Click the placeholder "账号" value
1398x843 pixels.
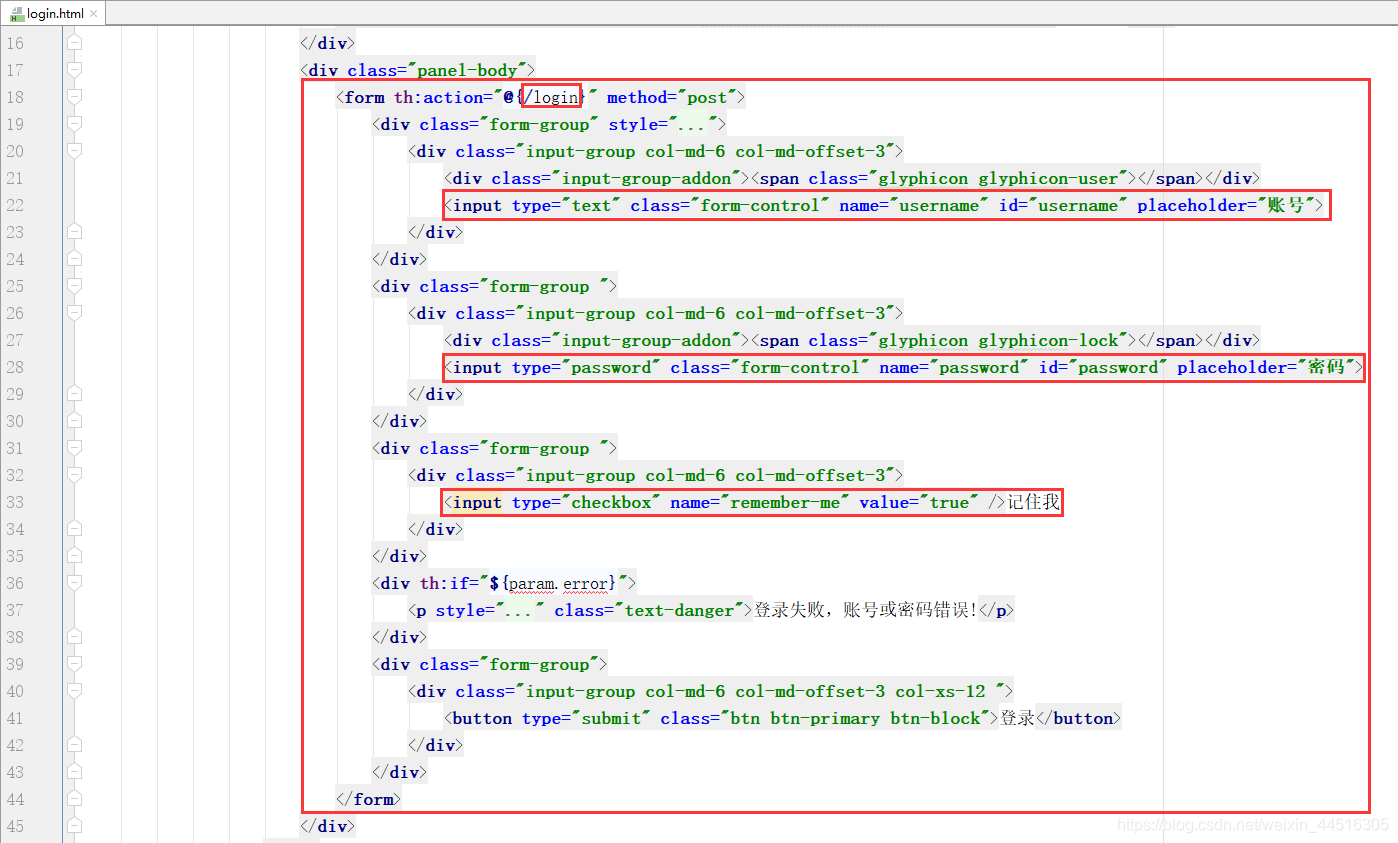[x=1285, y=205]
